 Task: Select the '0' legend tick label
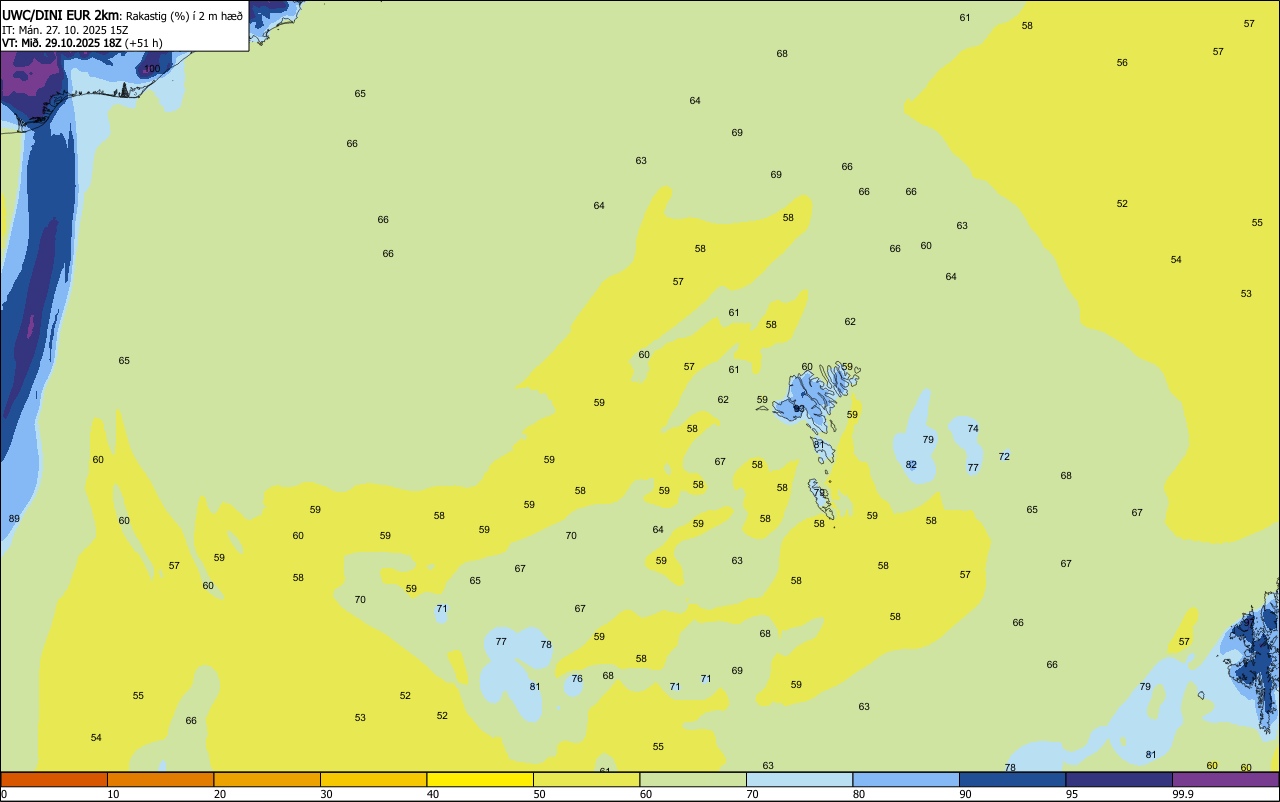tap(4, 794)
